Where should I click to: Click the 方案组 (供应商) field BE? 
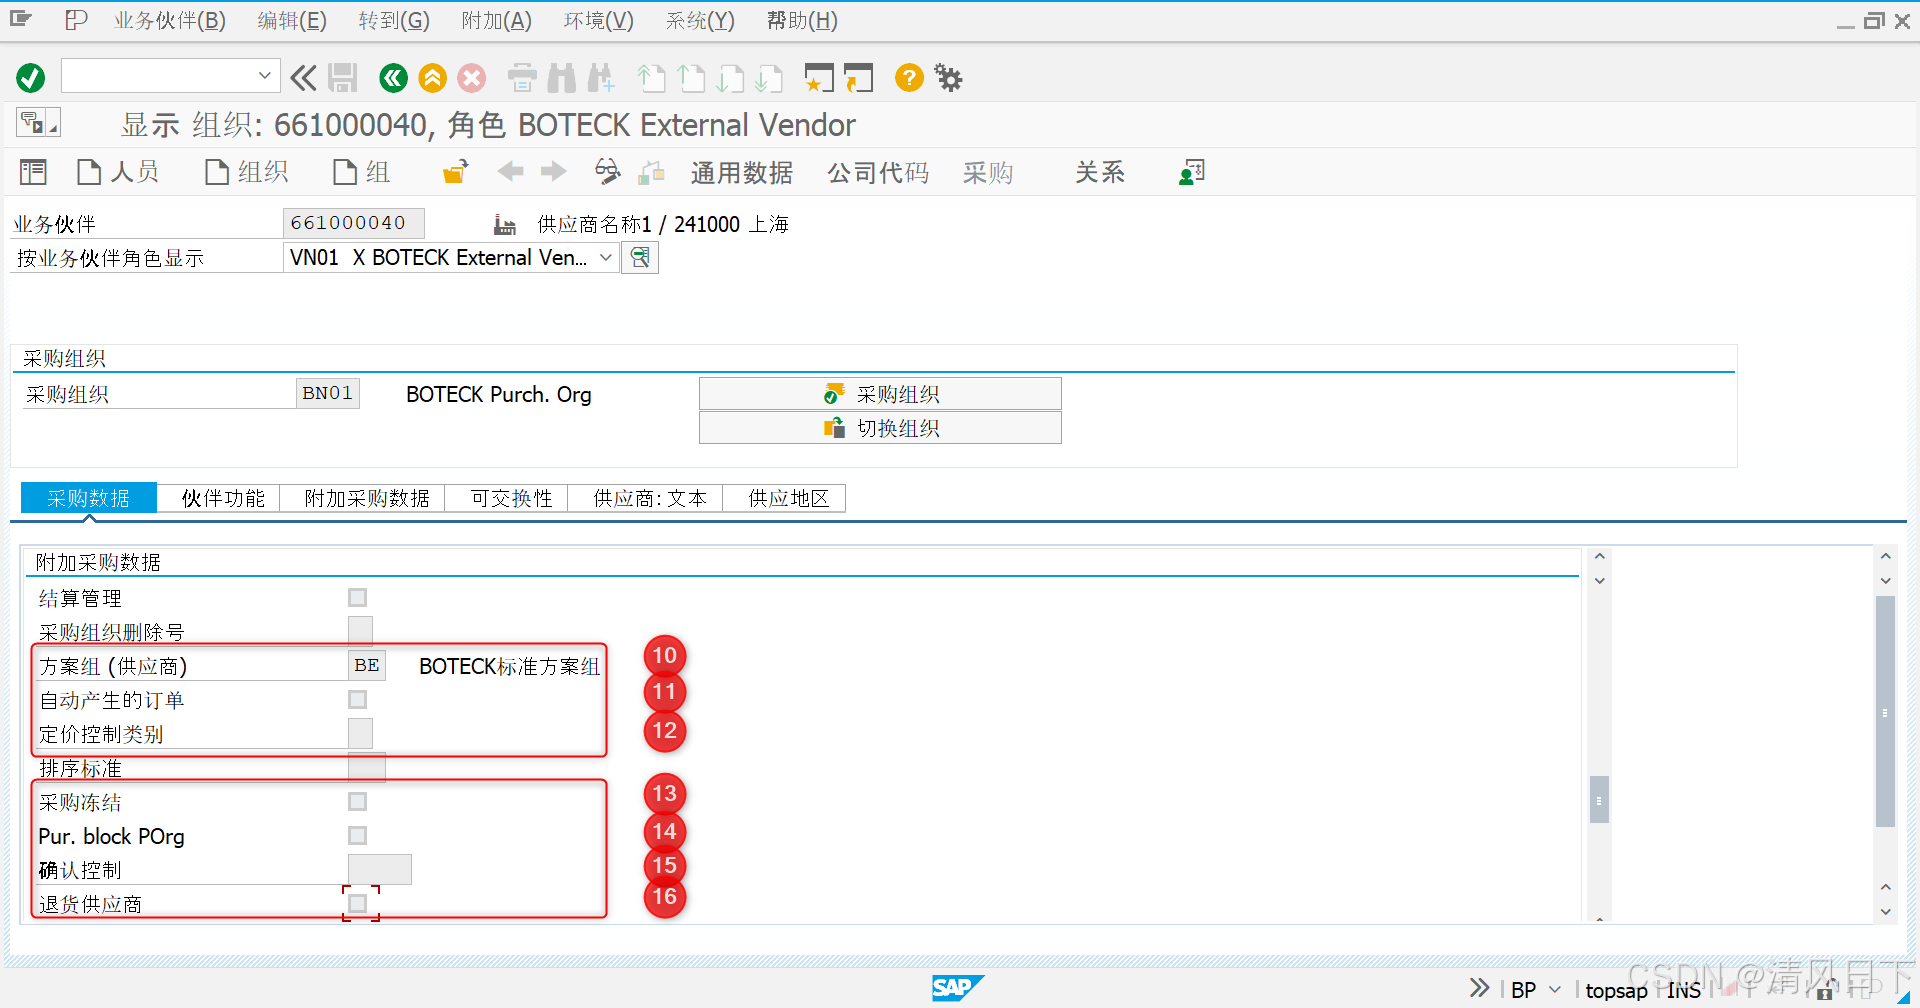pos(367,666)
